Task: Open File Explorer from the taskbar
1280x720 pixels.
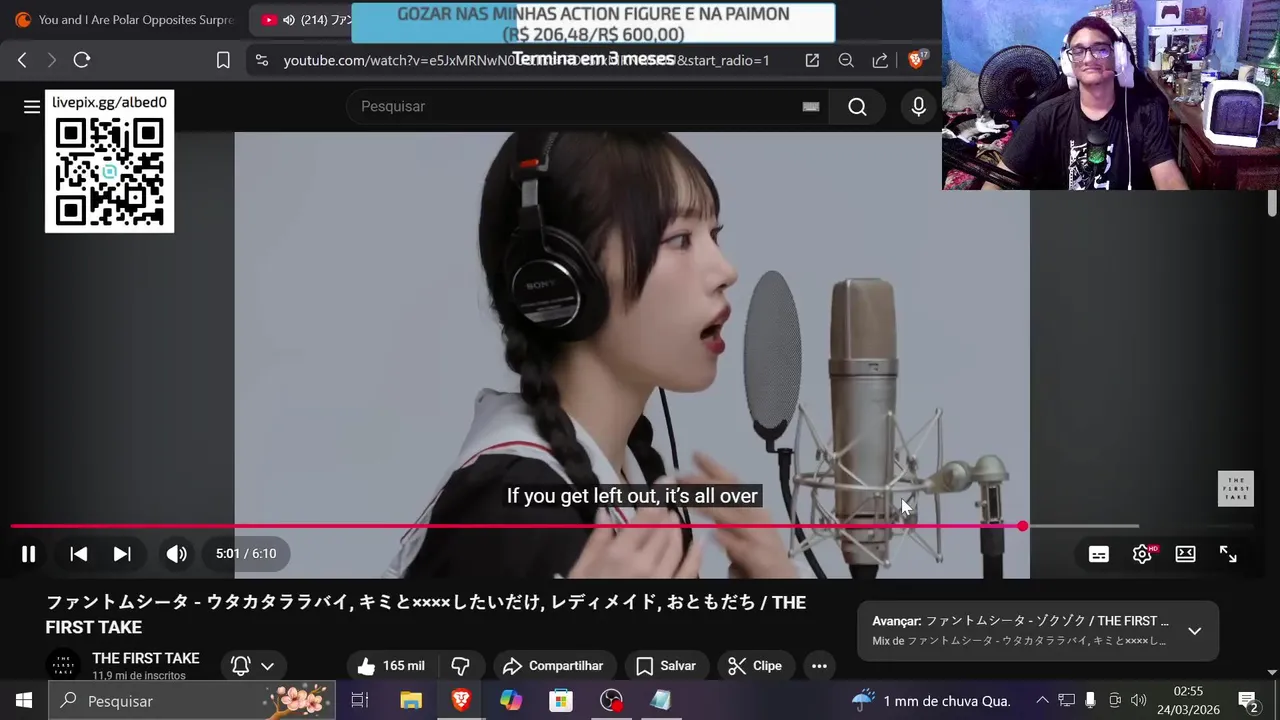Action: 411,700
